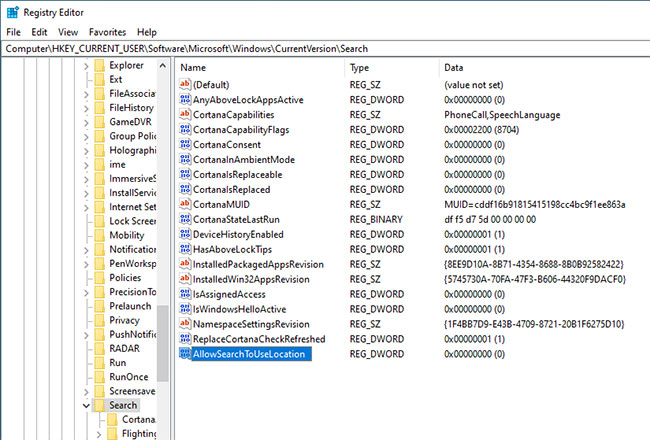Viewport: 650px width, 440px height.
Task: Expand the Notifications tree node
Action: [86, 250]
